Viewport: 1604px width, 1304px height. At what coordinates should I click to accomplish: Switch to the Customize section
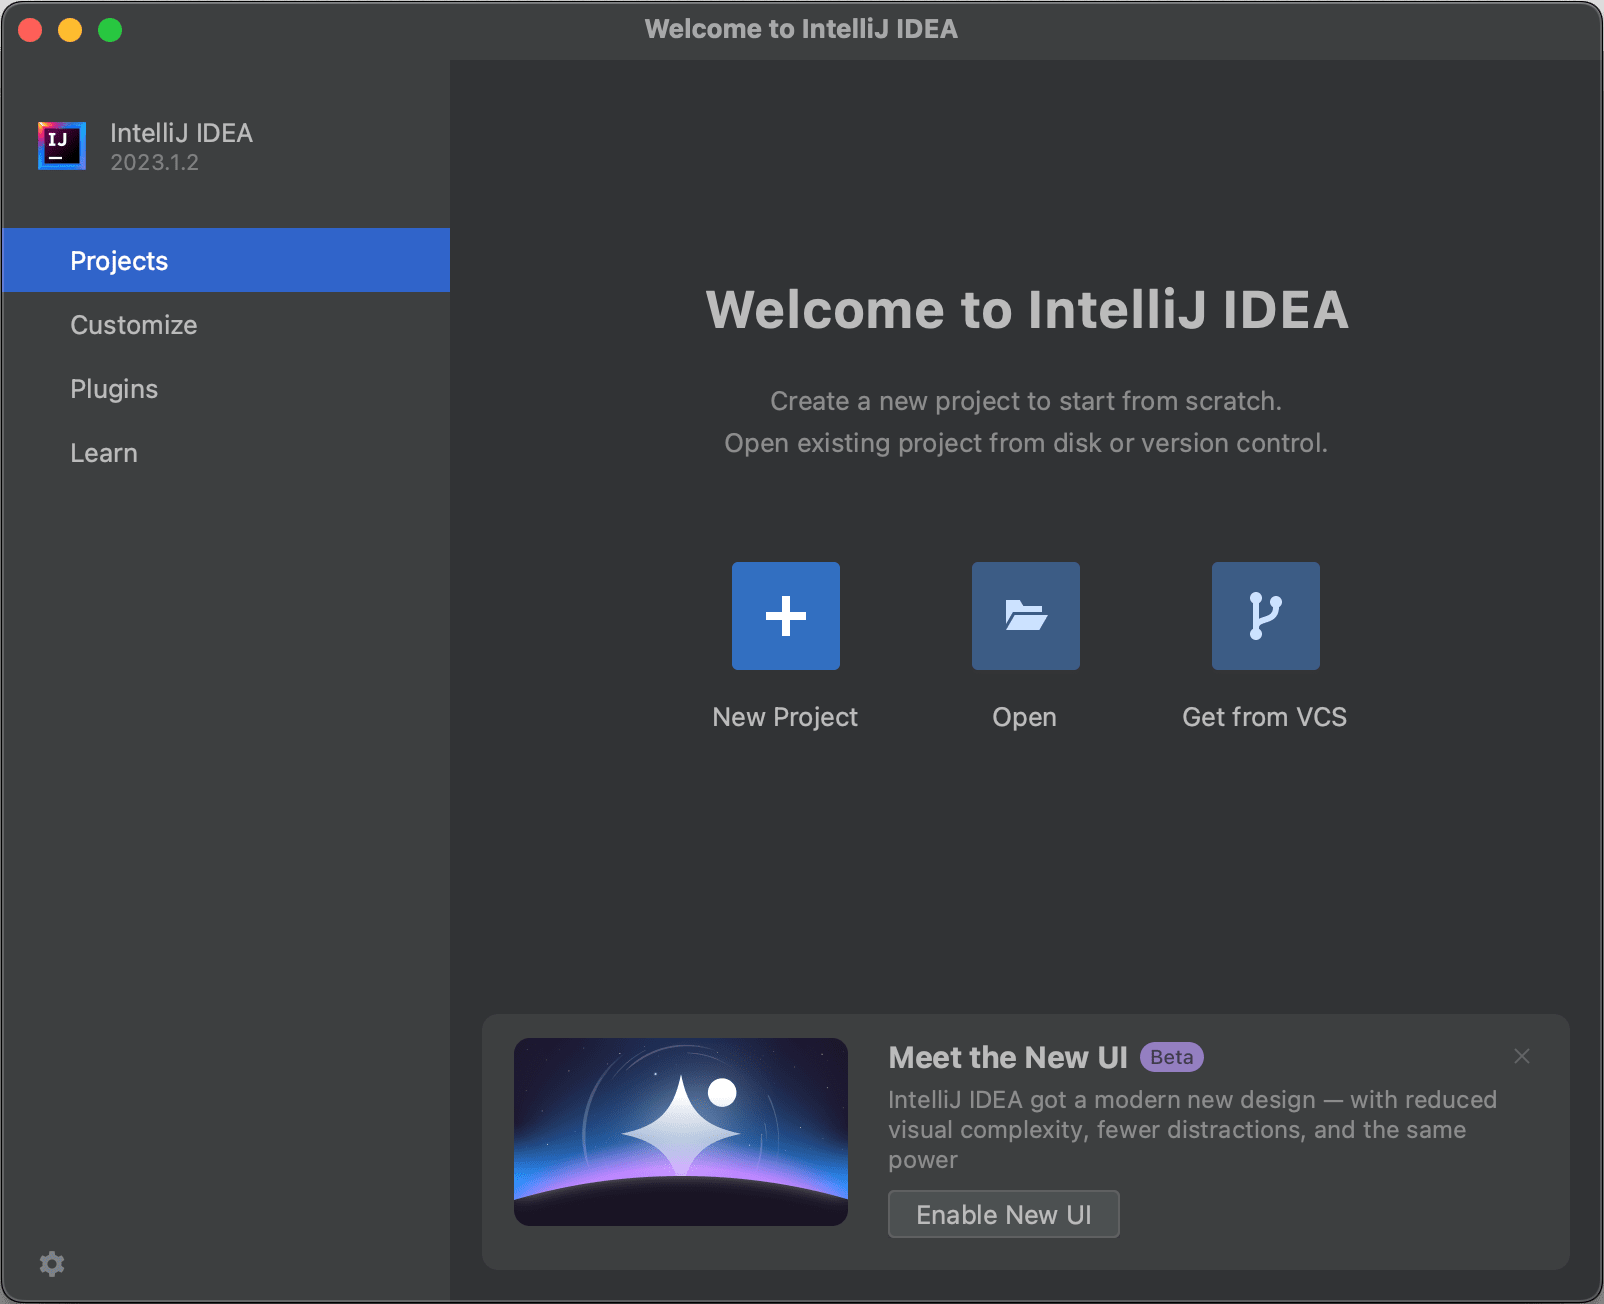[x=133, y=324]
